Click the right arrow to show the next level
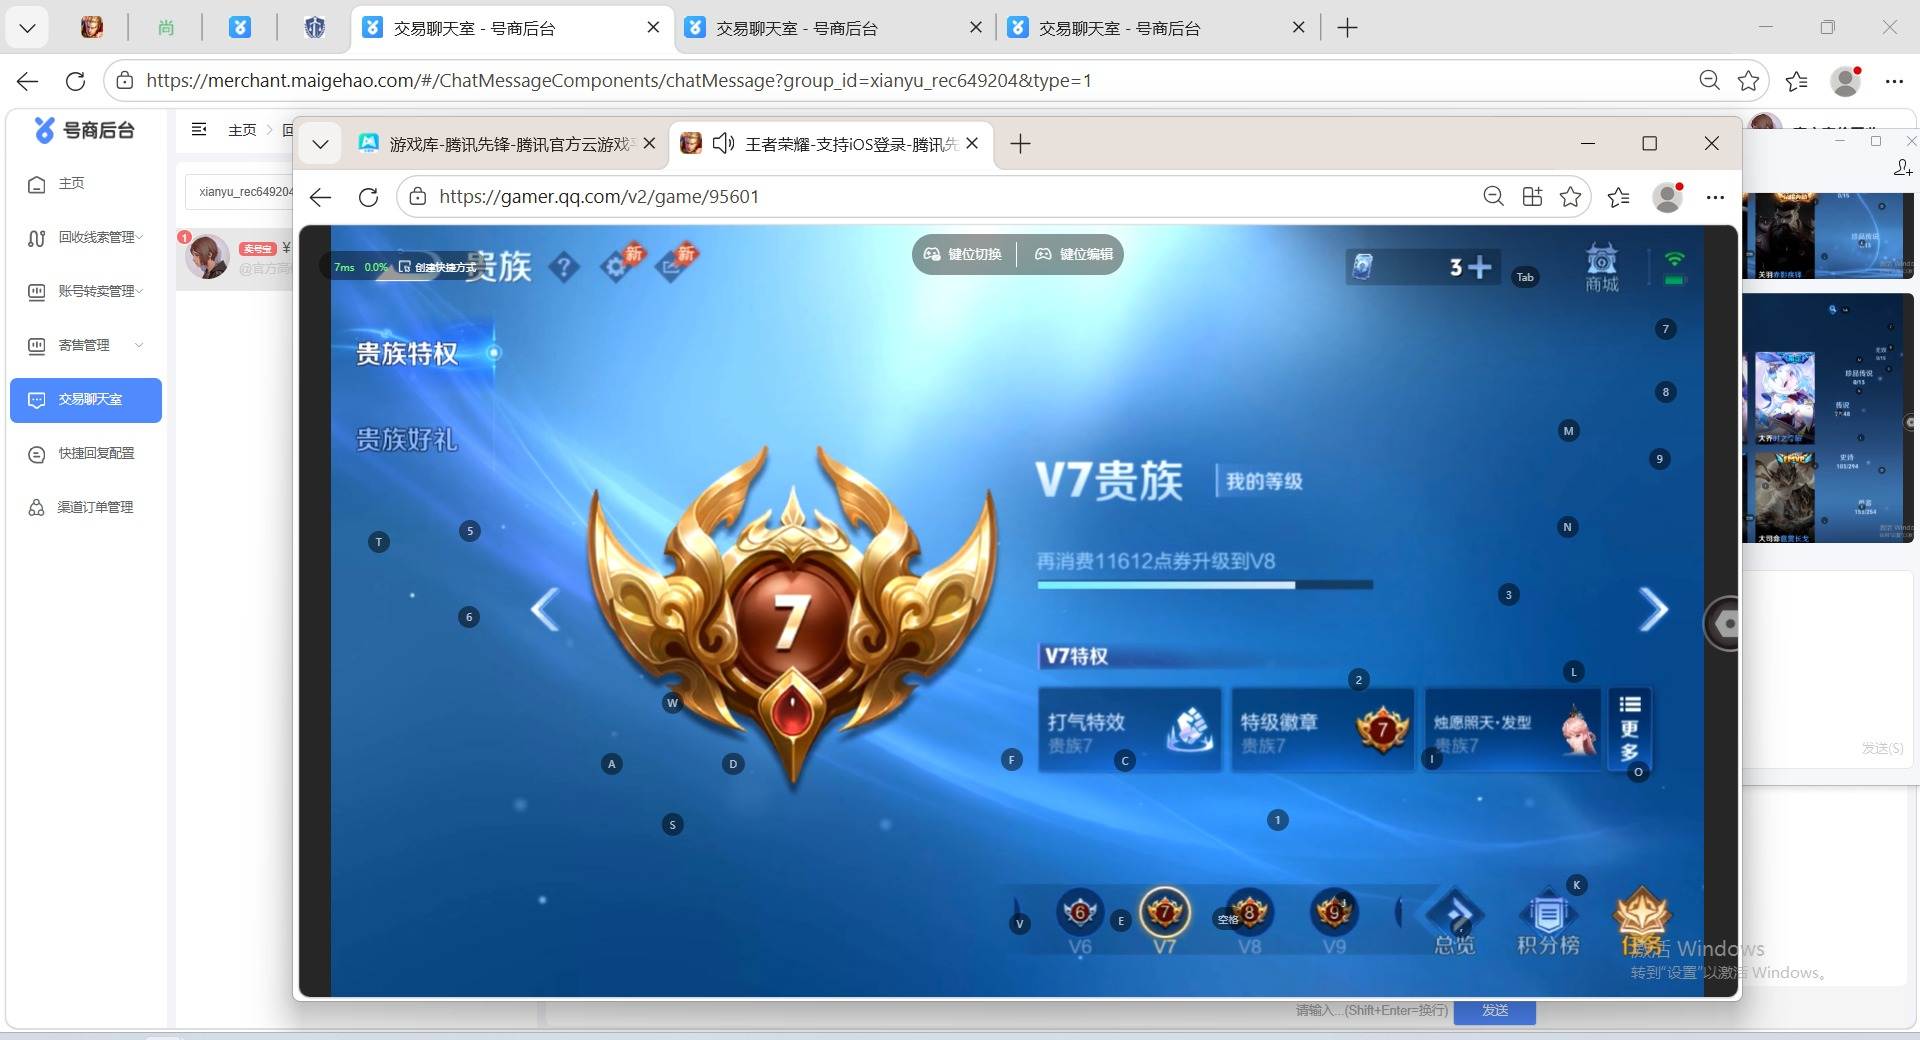The height and width of the screenshot is (1040, 1920). coord(1653,610)
